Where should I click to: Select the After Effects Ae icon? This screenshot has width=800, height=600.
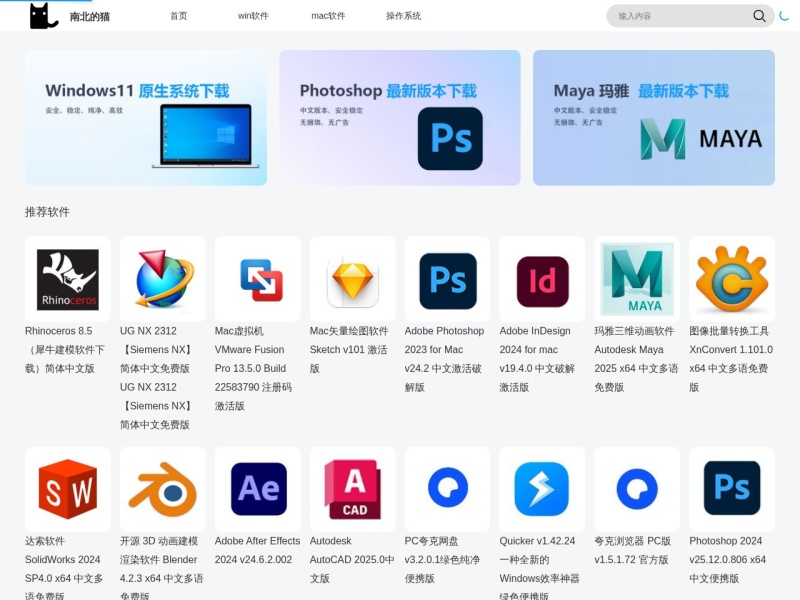(x=258, y=489)
